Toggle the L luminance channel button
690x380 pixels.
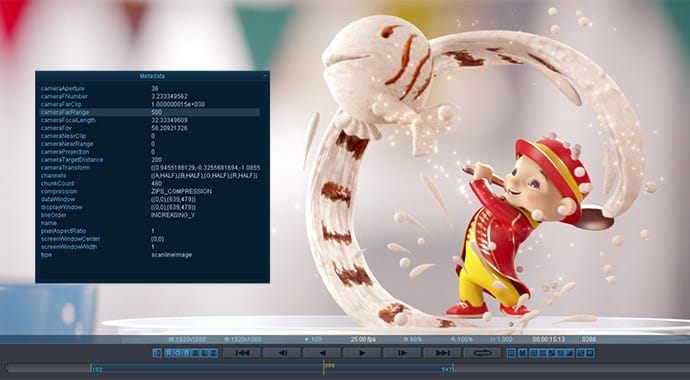[205, 353]
